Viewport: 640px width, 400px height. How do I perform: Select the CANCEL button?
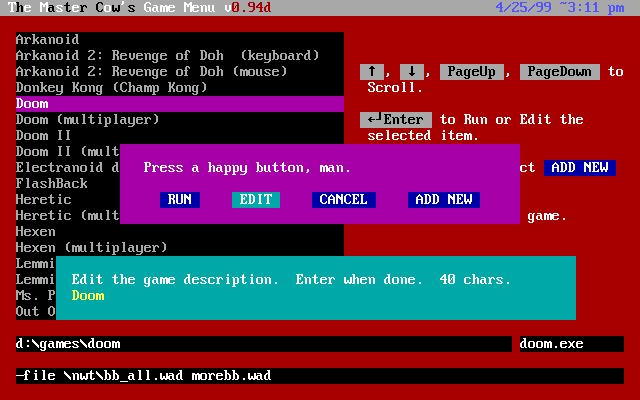click(x=344, y=200)
